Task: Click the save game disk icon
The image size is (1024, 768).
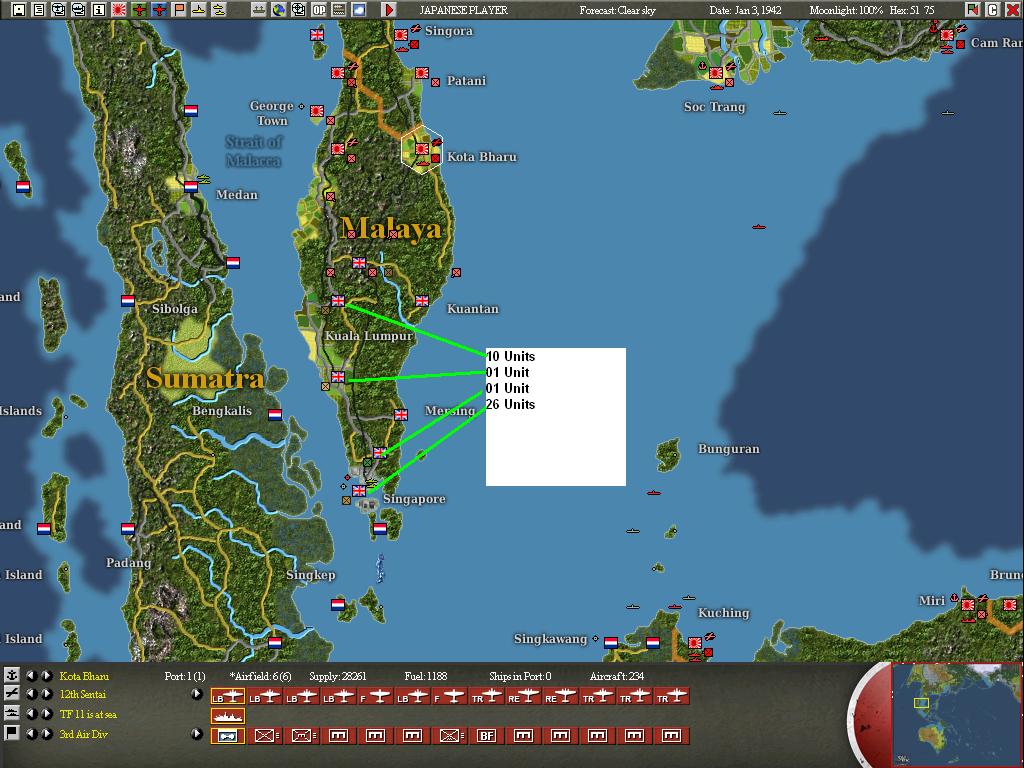Action: tap(18, 9)
